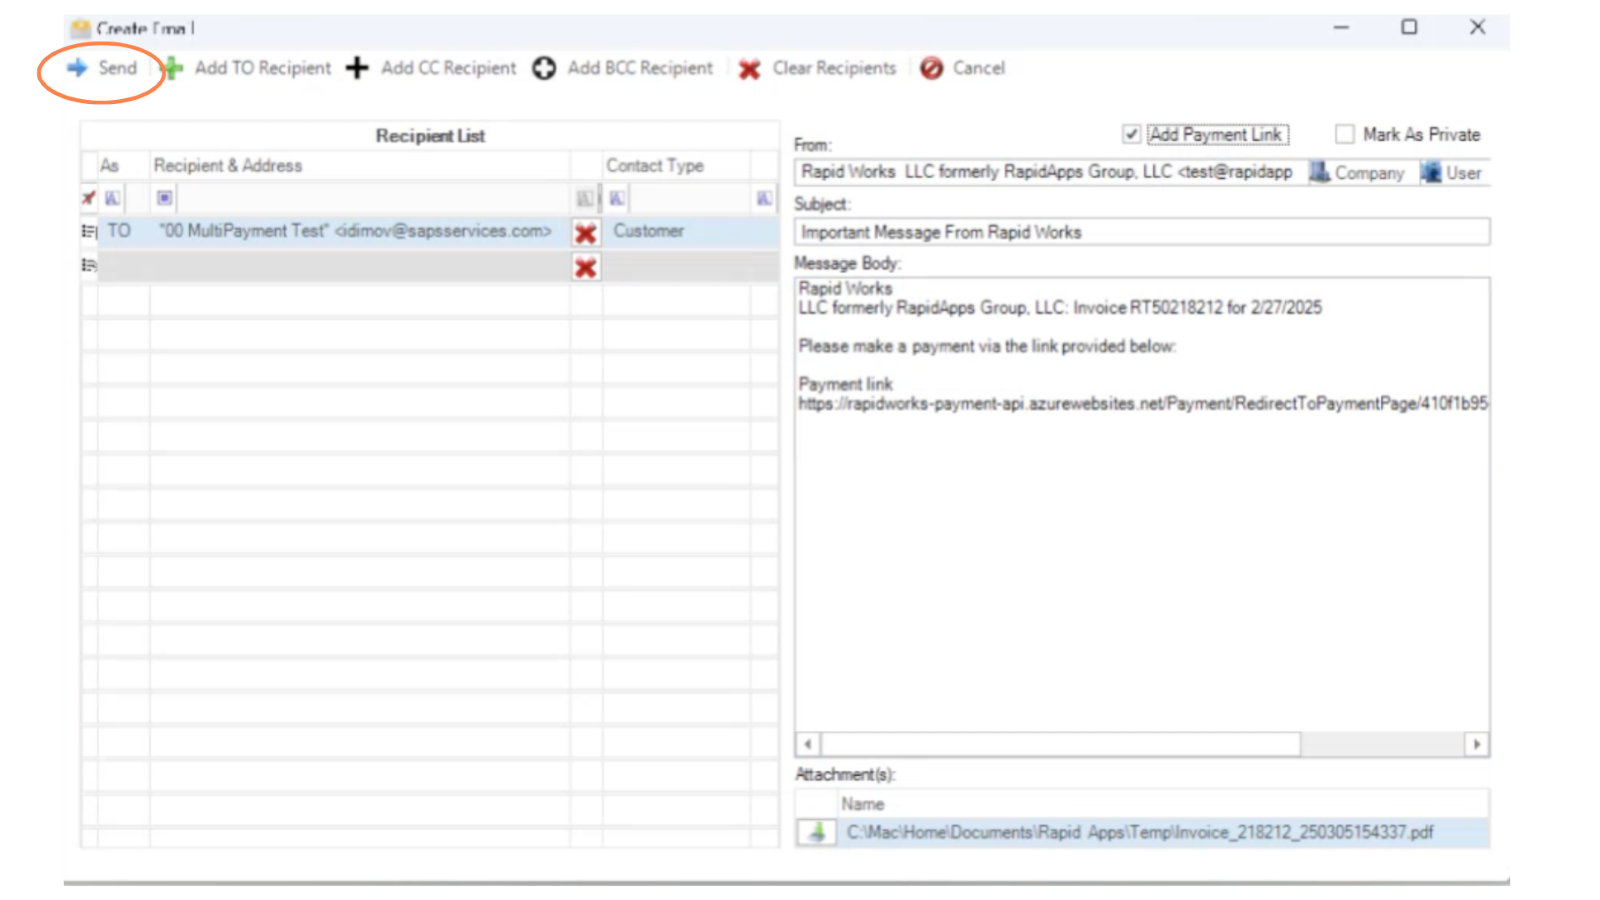Image resolution: width=1600 pixels, height=900 pixels.
Task: Click the circled plus Add BCC Recipient icon
Action: pyautogui.click(x=544, y=68)
